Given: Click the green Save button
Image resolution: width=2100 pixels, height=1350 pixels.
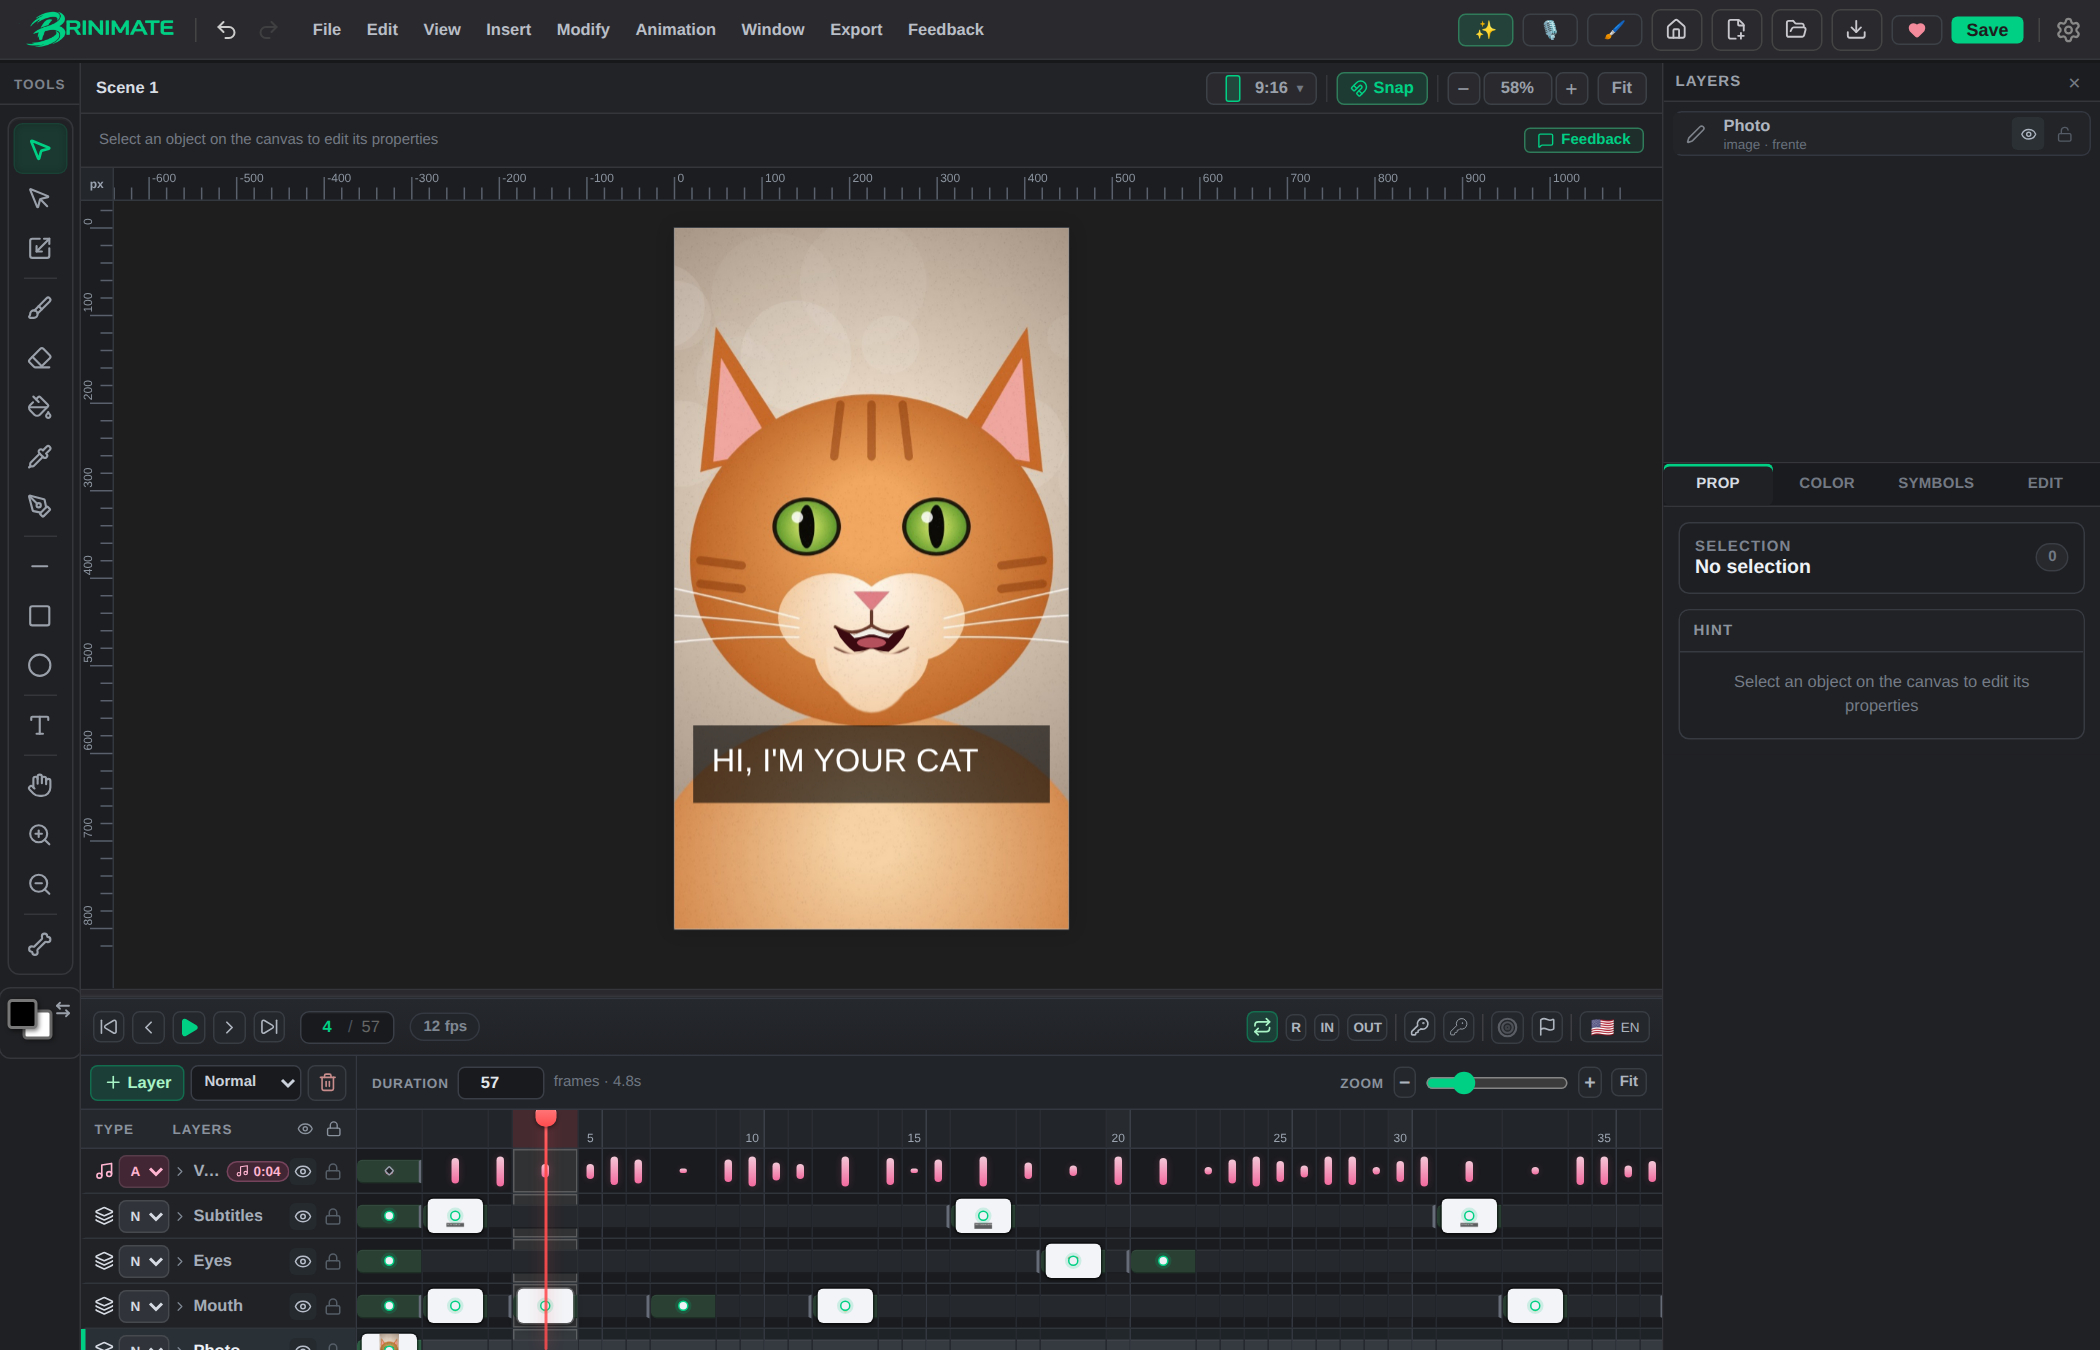Looking at the screenshot, I should point(1986,30).
